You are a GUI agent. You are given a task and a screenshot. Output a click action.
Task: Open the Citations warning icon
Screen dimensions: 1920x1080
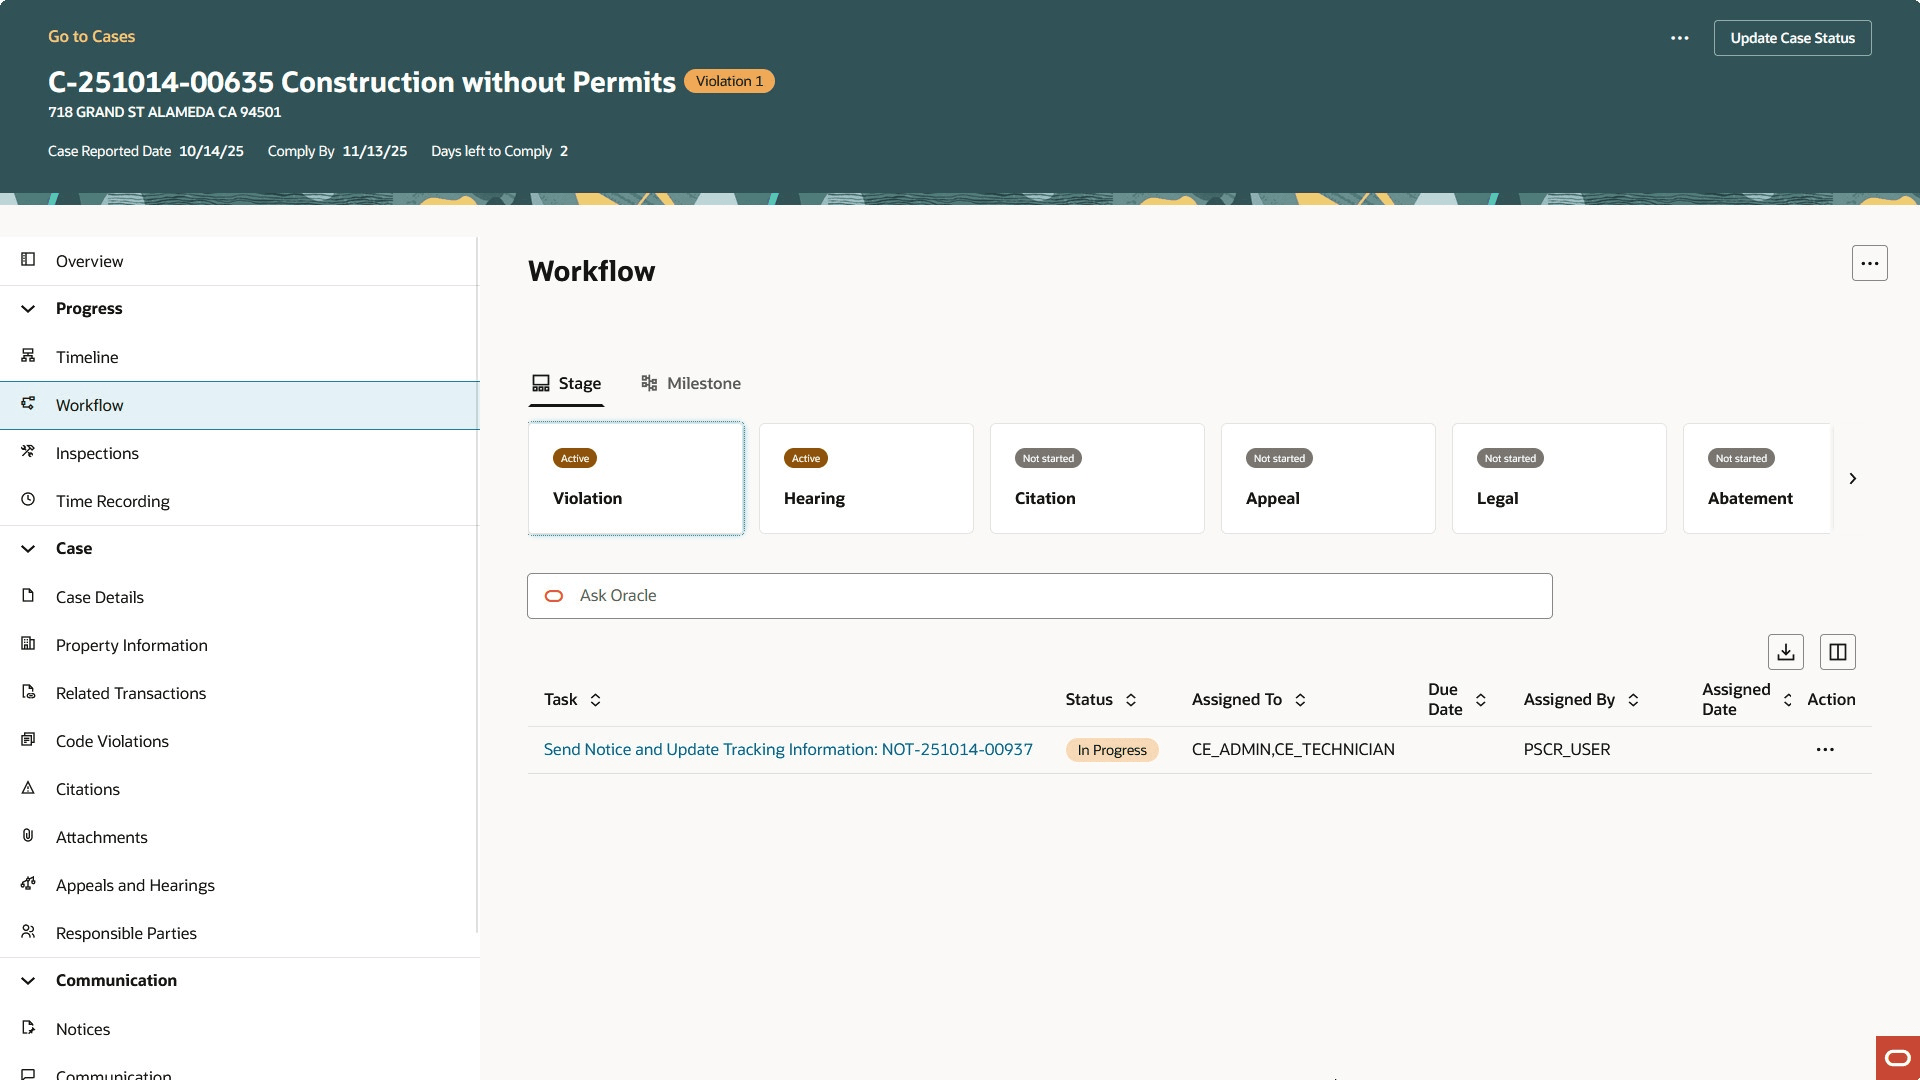point(27,788)
